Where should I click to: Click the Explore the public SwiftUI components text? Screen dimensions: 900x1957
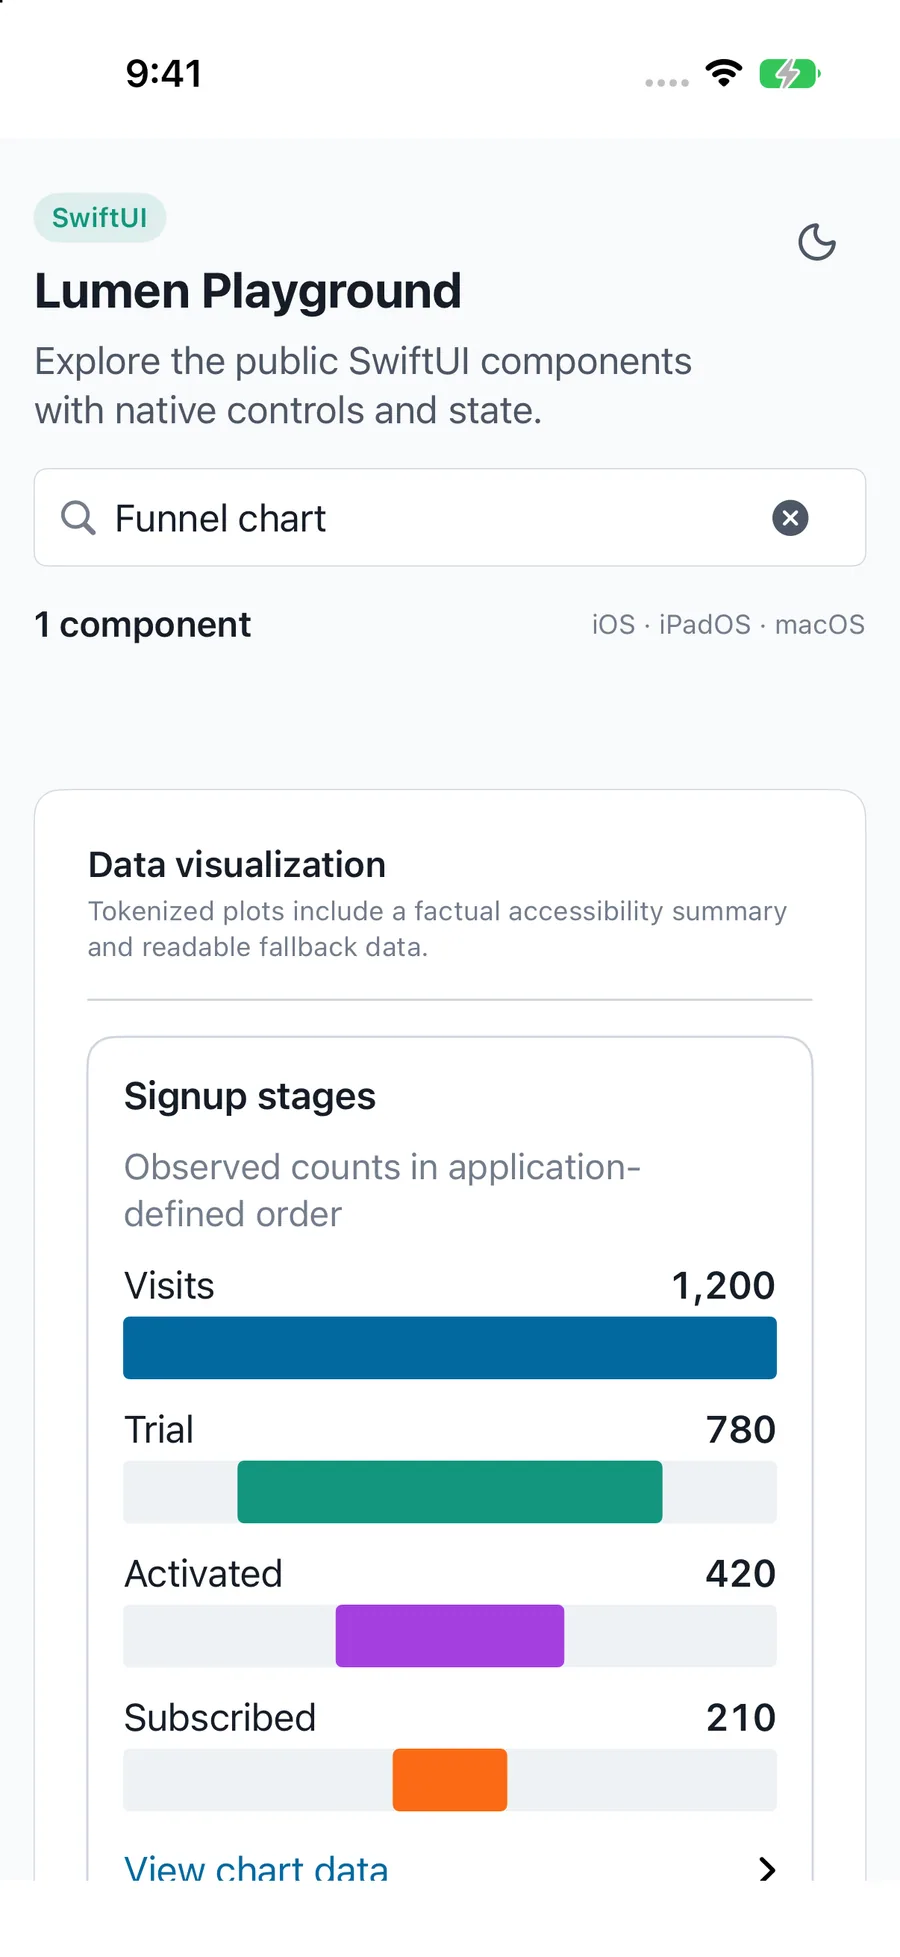click(x=363, y=386)
